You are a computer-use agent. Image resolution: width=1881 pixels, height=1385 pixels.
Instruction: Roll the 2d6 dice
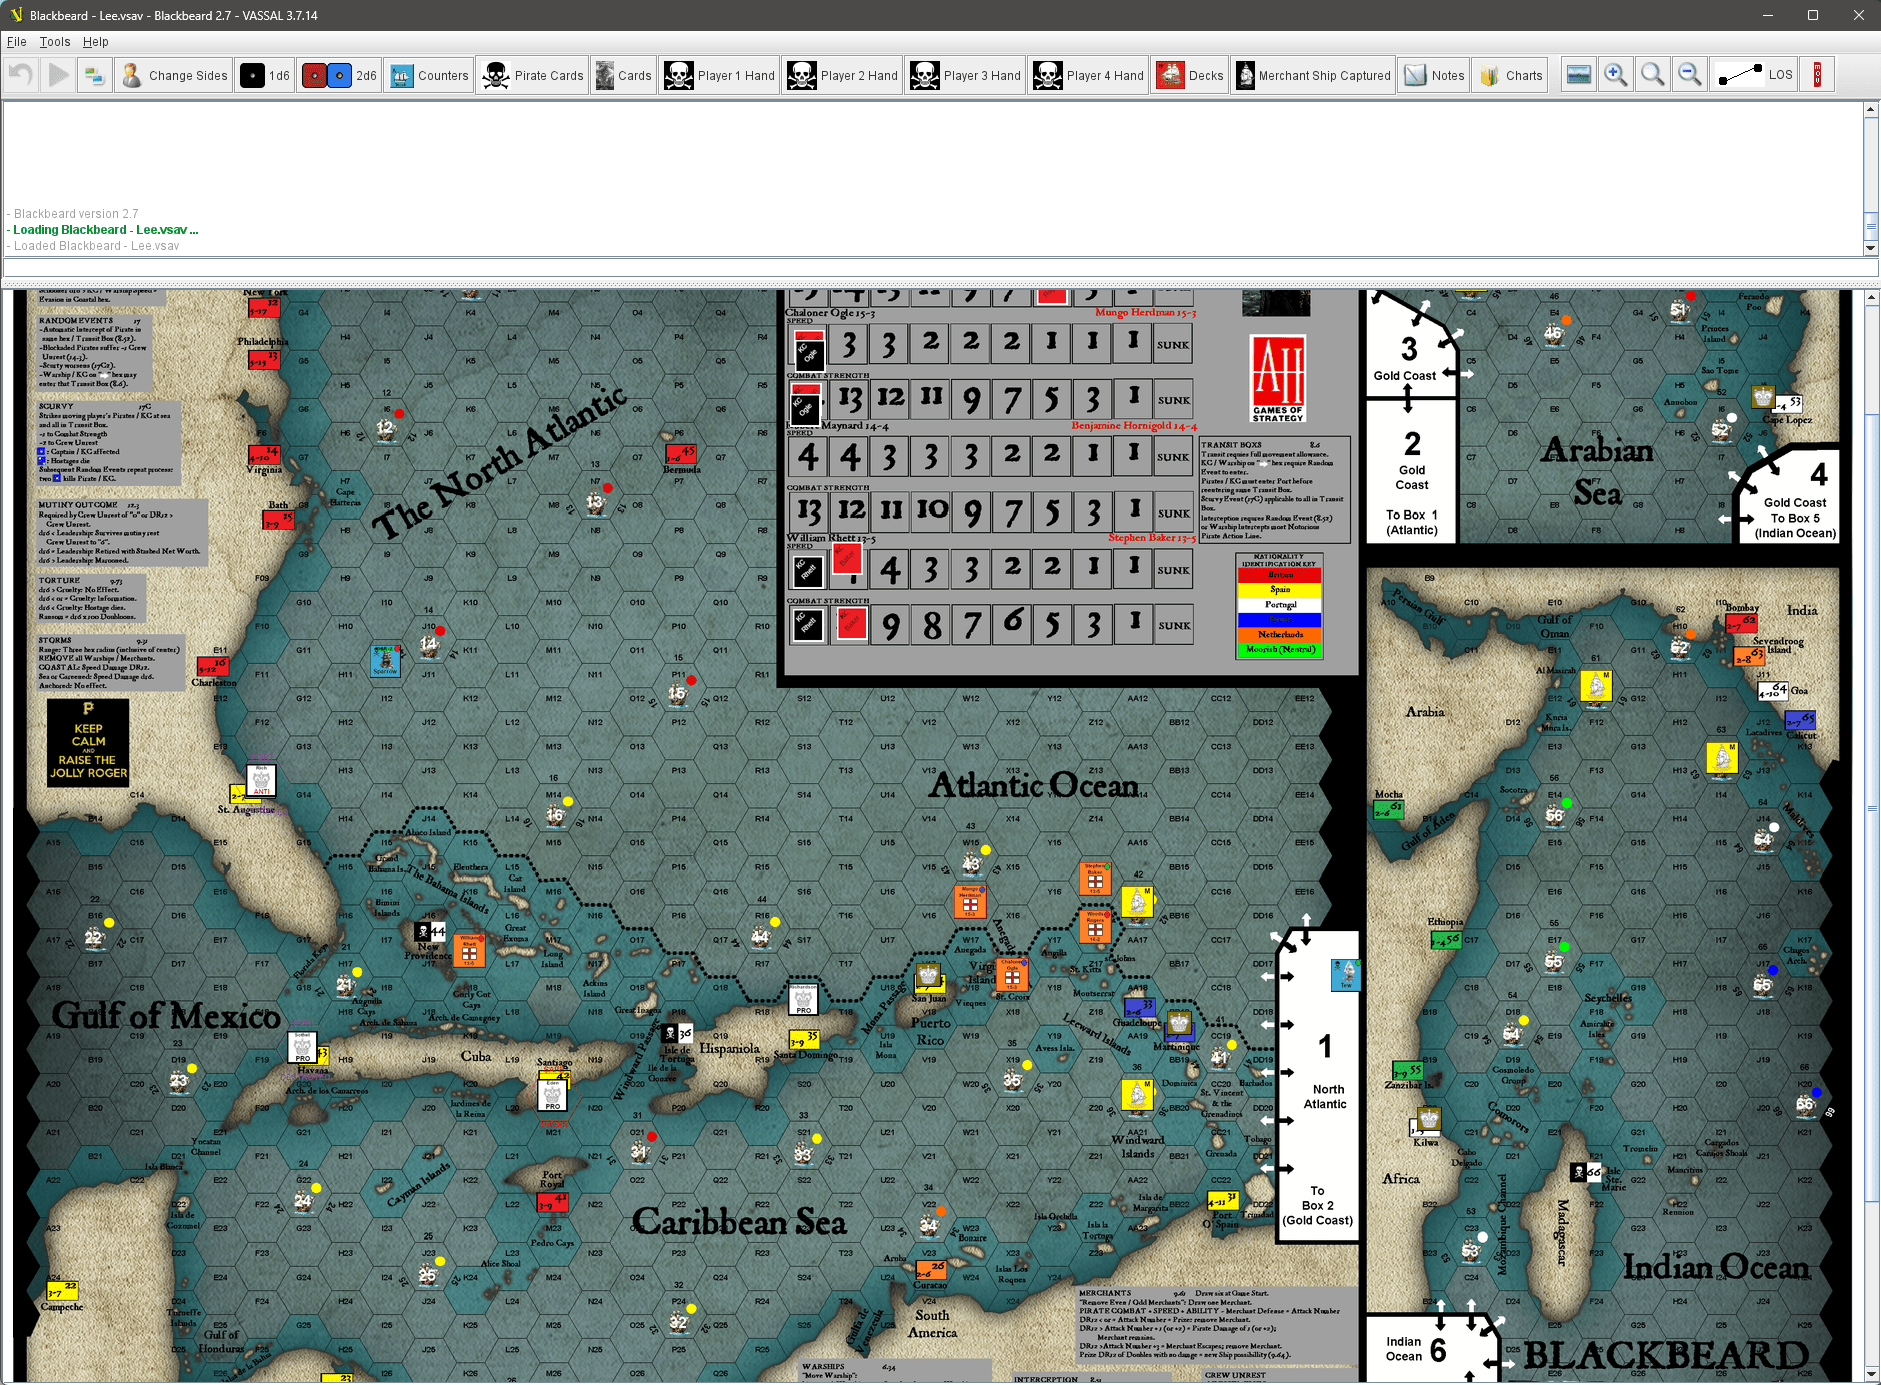pos(340,75)
